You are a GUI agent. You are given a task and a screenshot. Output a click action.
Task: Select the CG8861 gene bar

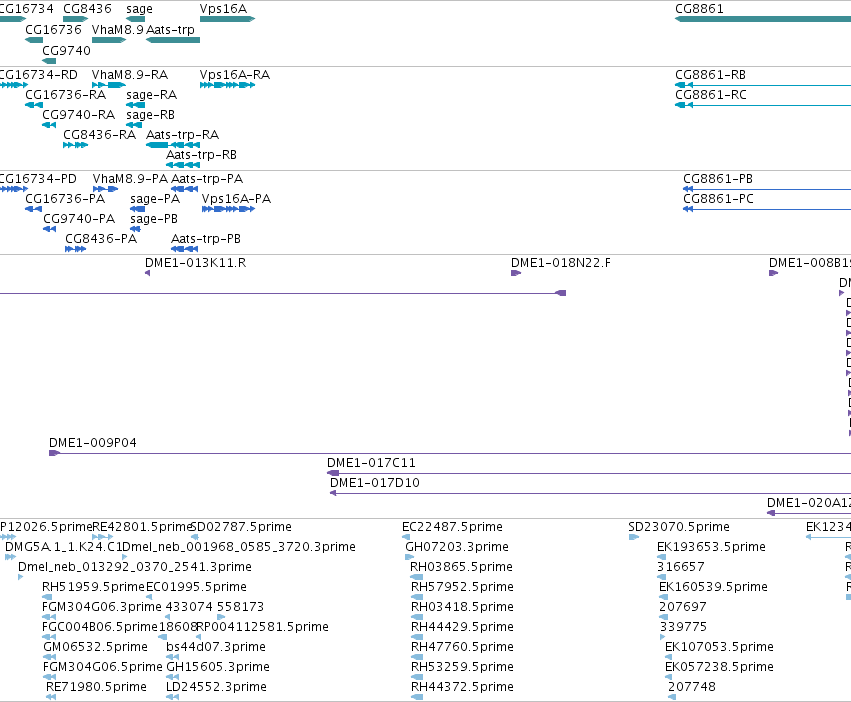[763, 19]
